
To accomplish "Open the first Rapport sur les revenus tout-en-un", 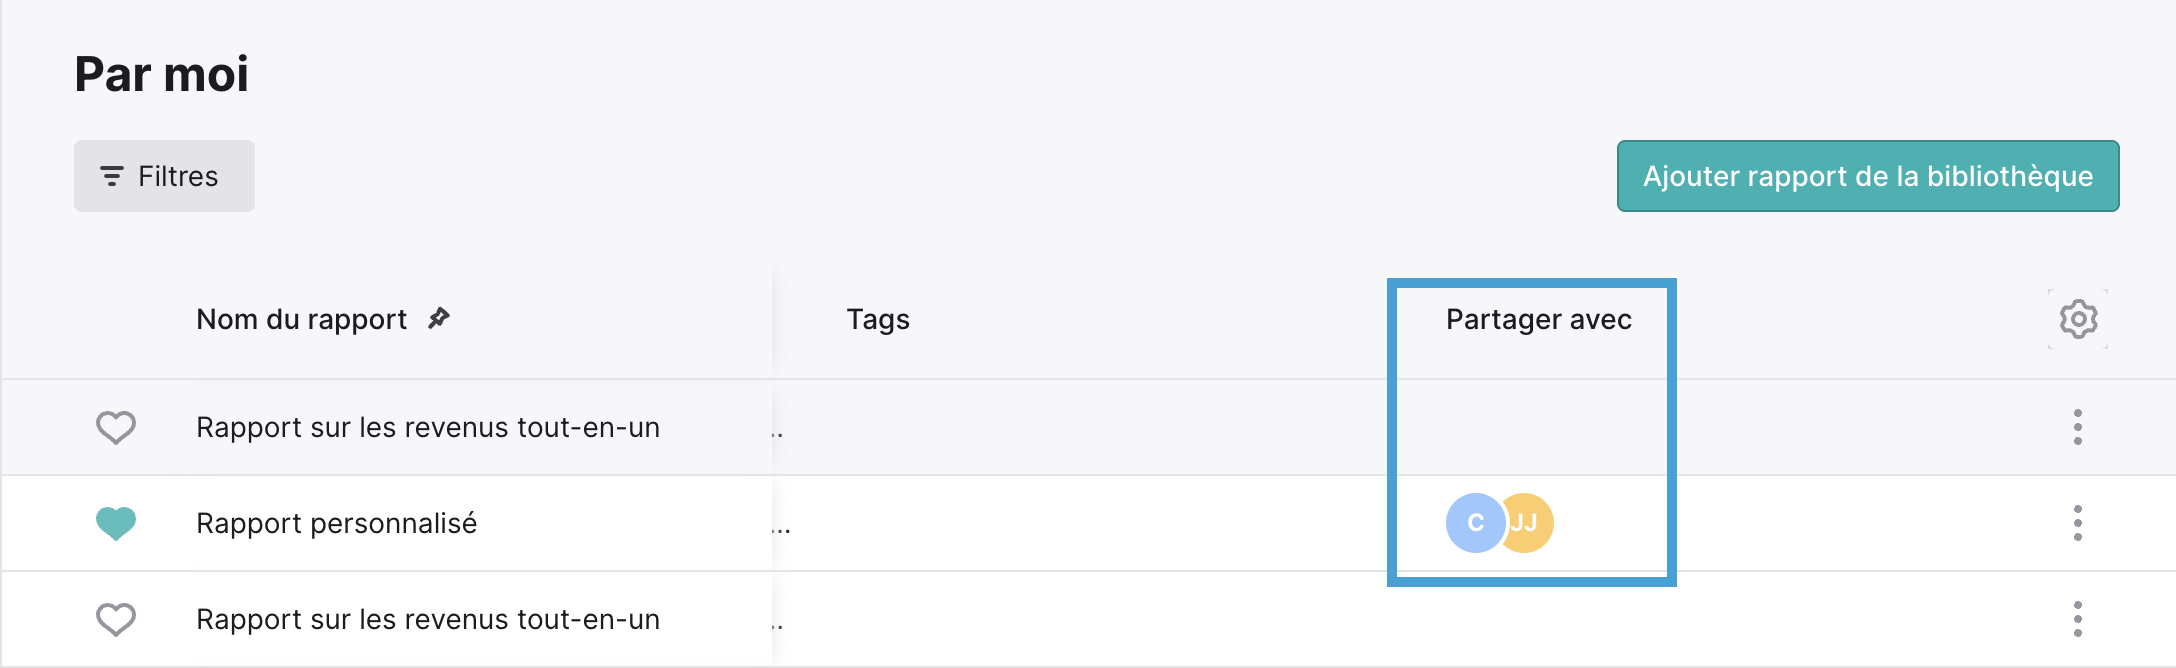I will pos(428,427).
